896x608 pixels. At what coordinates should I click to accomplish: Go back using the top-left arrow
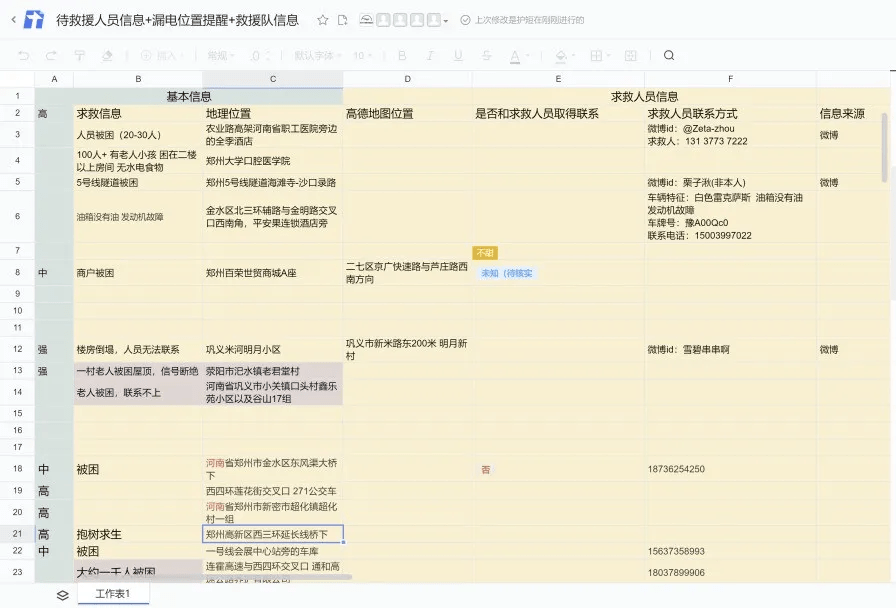(14, 20)
